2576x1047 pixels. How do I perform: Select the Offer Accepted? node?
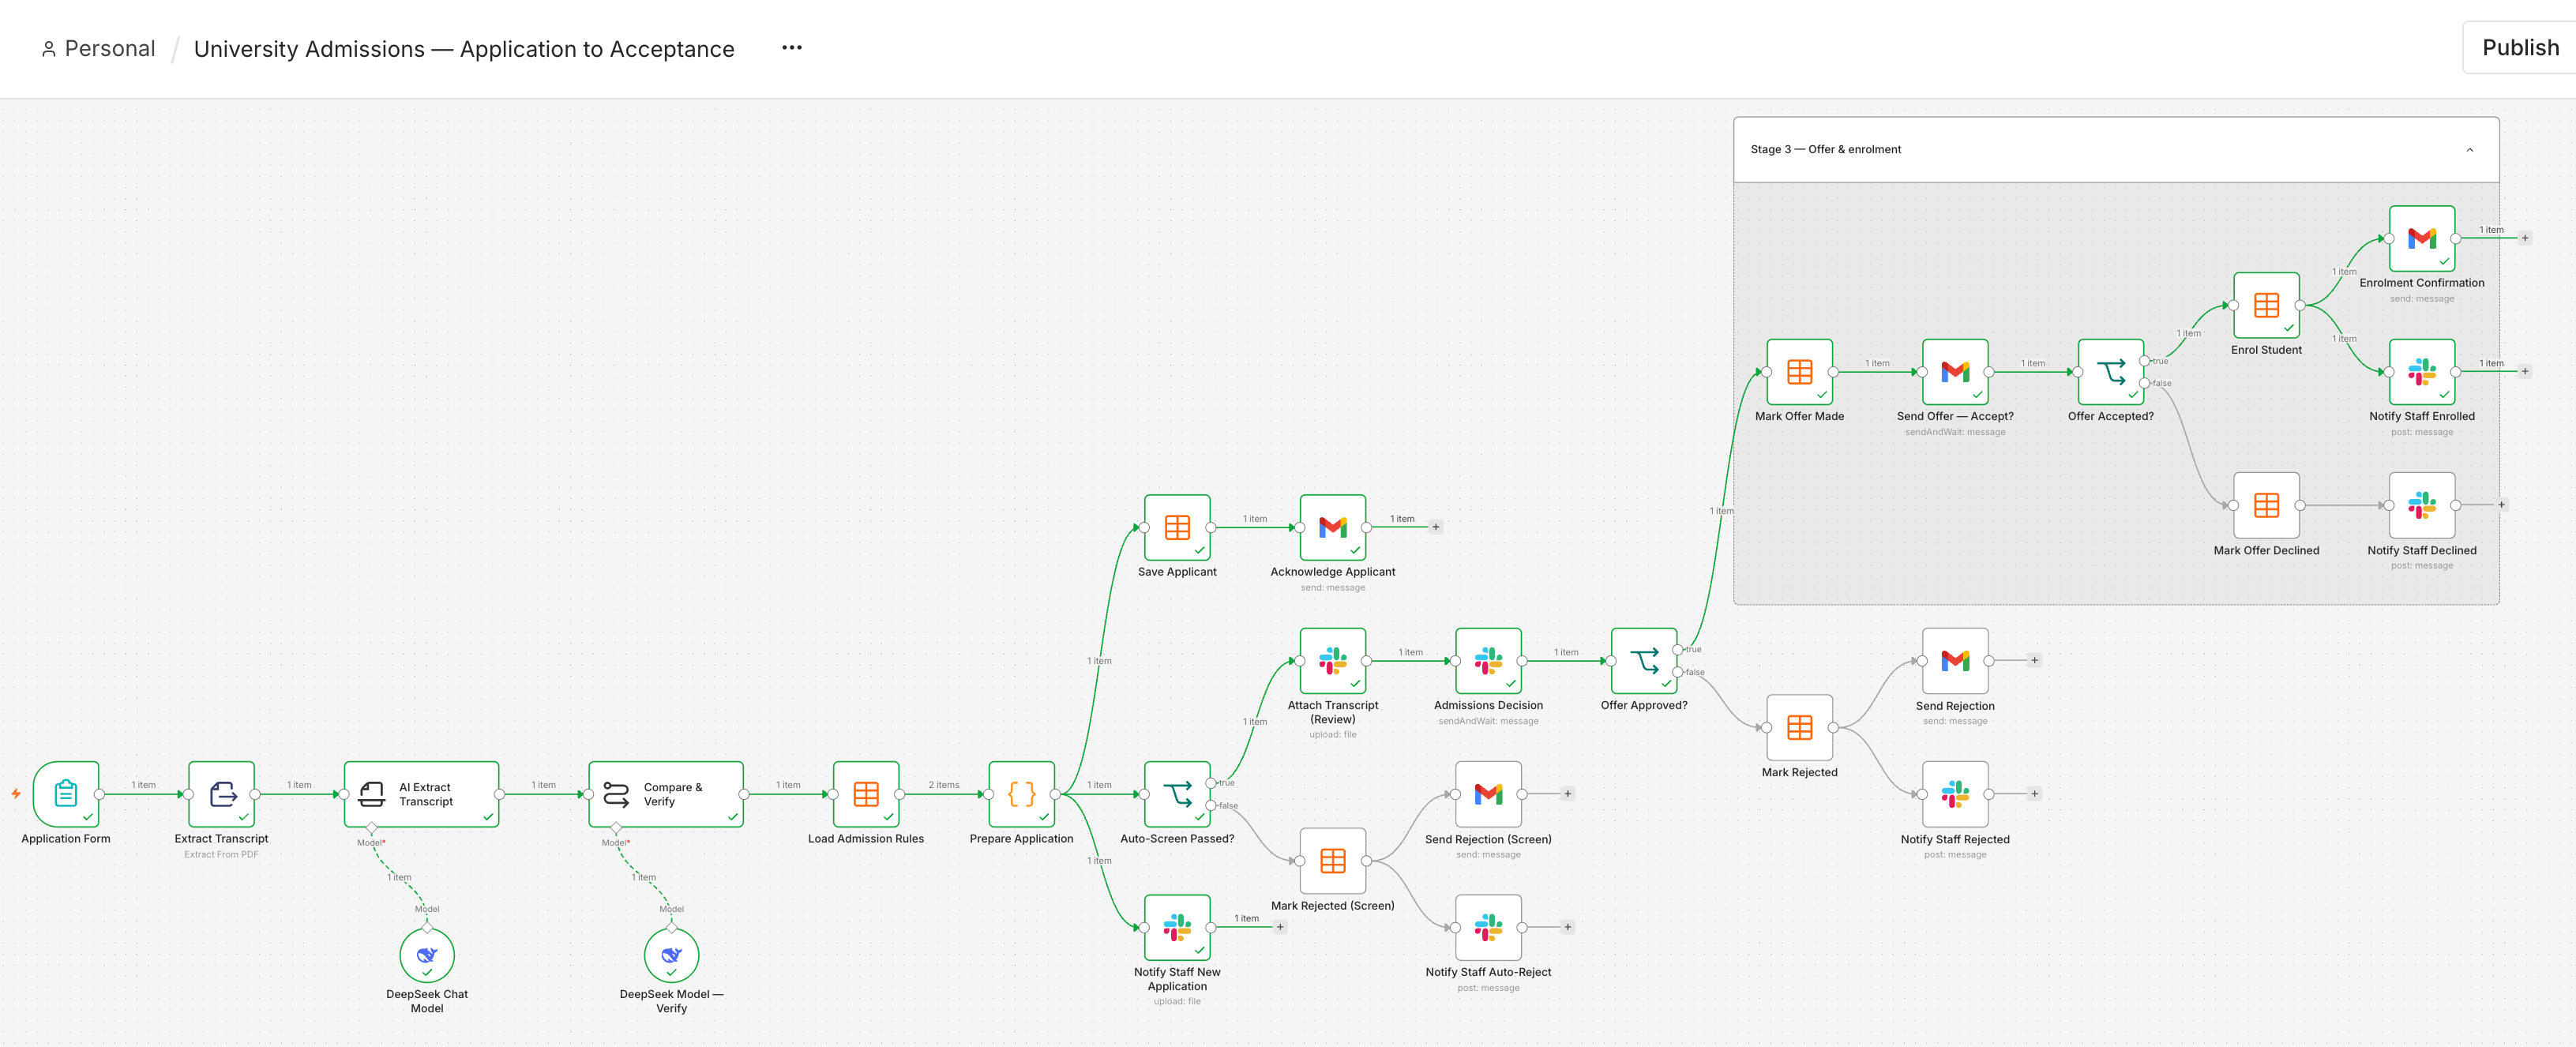[x=2111, y=371]
